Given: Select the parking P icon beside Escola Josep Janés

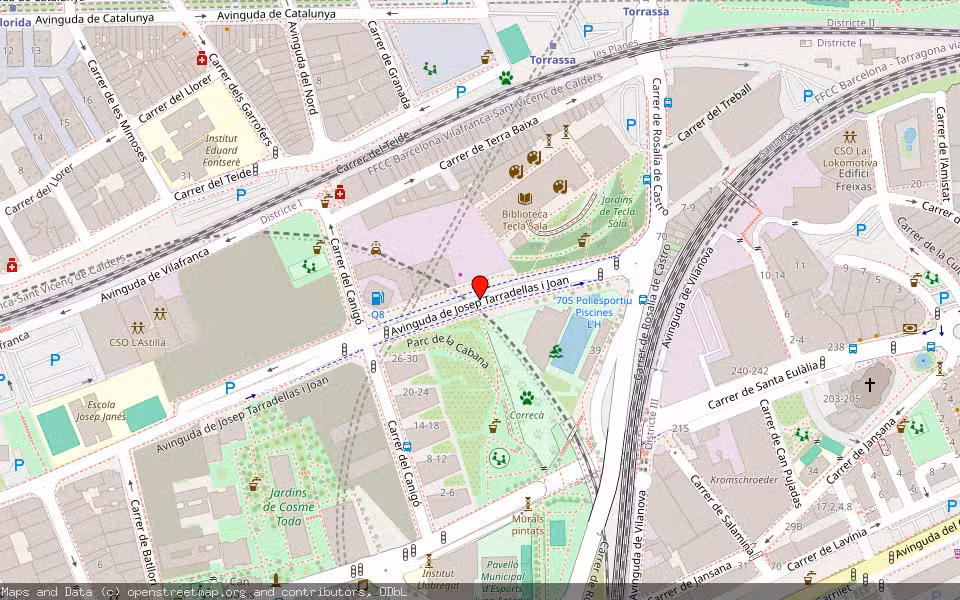Looking at the screenshot, I should click(230, 388).
